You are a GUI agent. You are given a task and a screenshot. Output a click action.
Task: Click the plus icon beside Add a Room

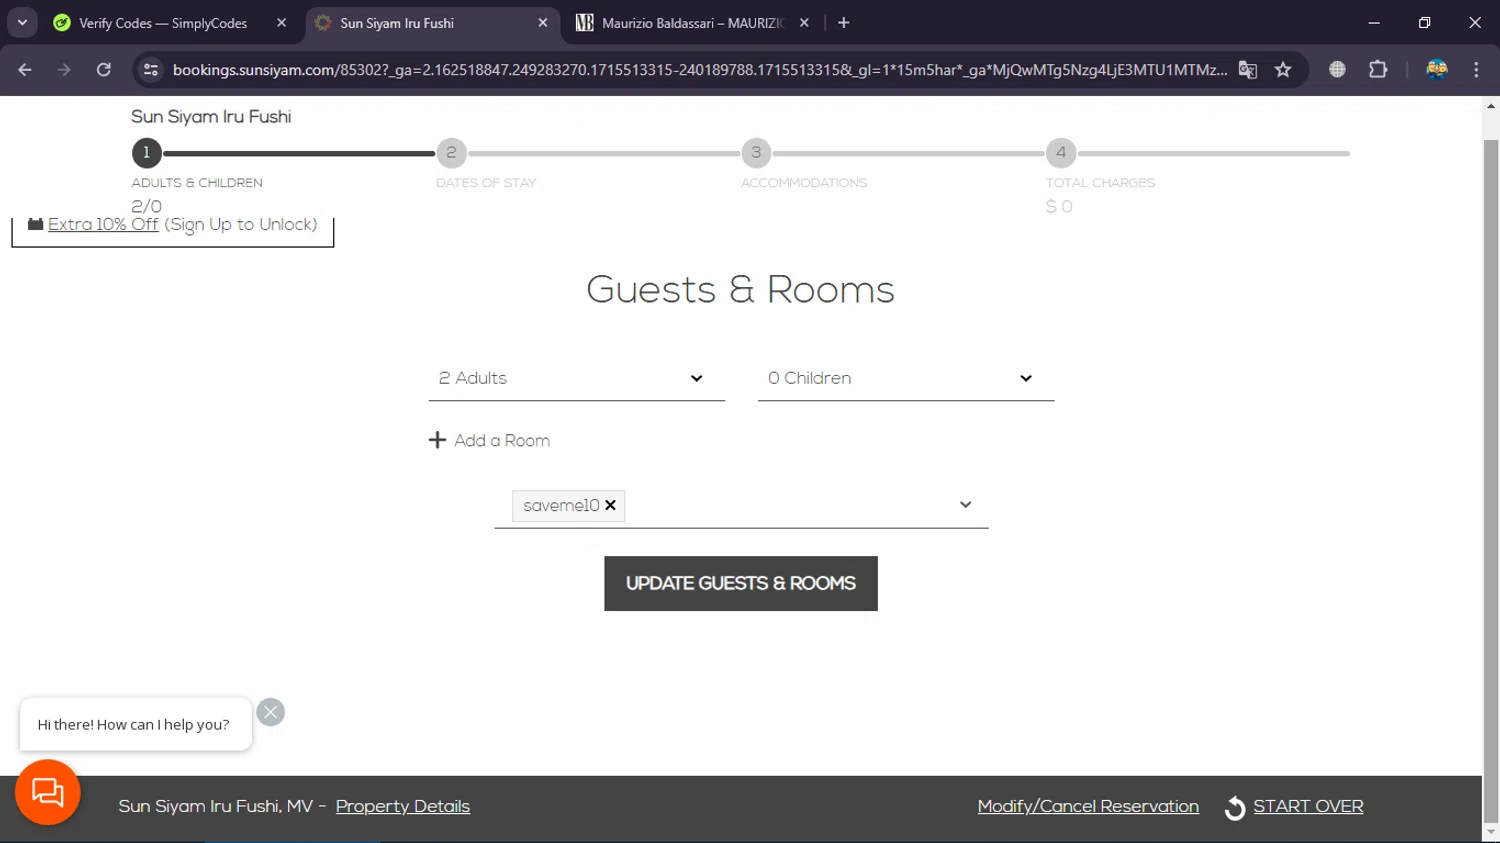437,440
